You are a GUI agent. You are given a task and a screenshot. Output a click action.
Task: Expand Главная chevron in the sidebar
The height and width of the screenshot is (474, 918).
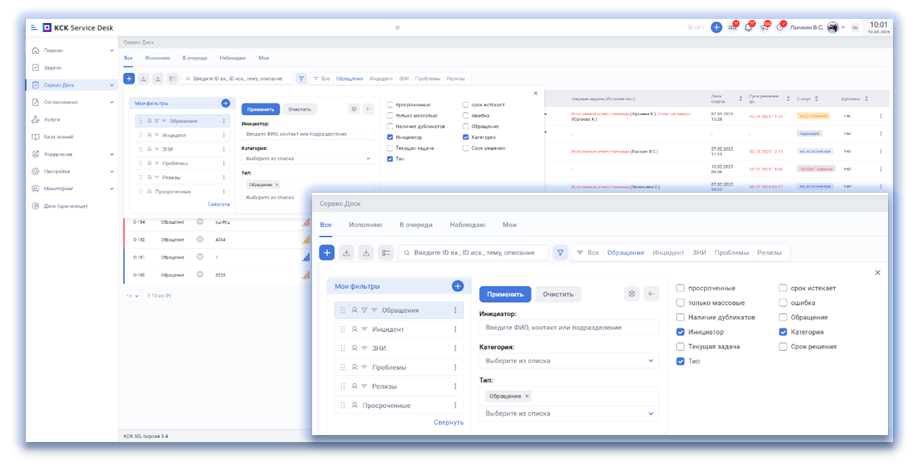pyautogui.click(x=112, y=50)
